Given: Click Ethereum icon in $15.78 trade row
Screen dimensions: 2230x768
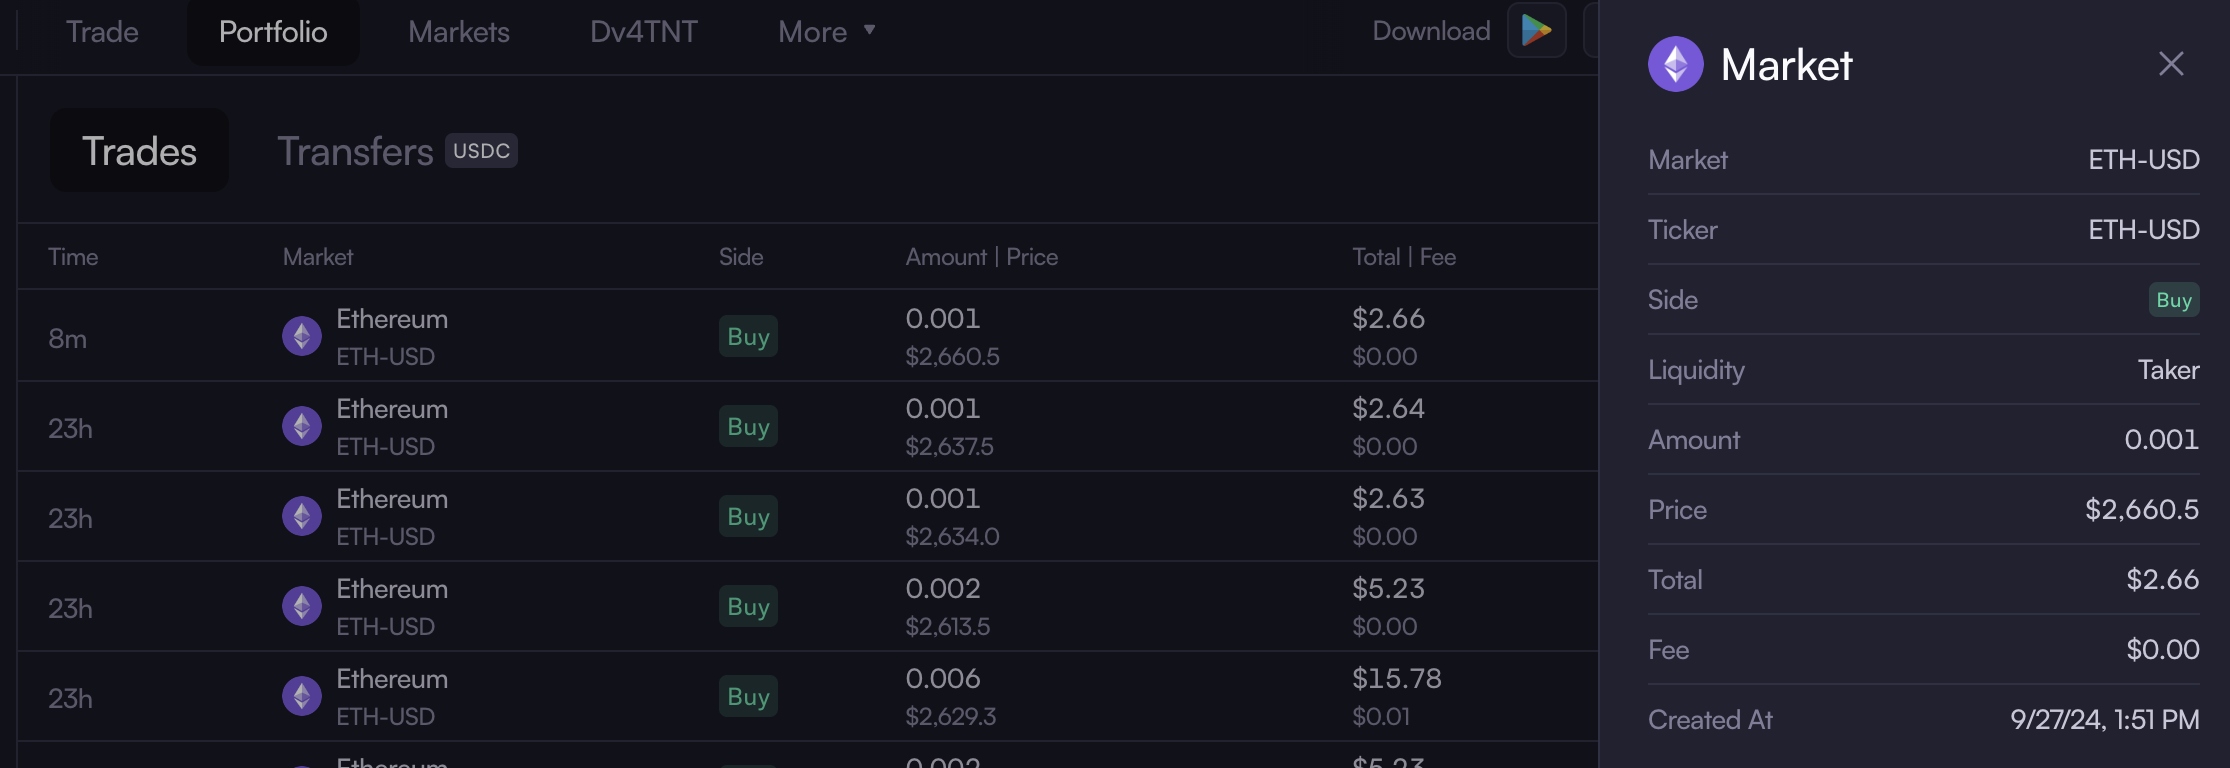Looking at the screenshot, I should [x=301, y=696].
